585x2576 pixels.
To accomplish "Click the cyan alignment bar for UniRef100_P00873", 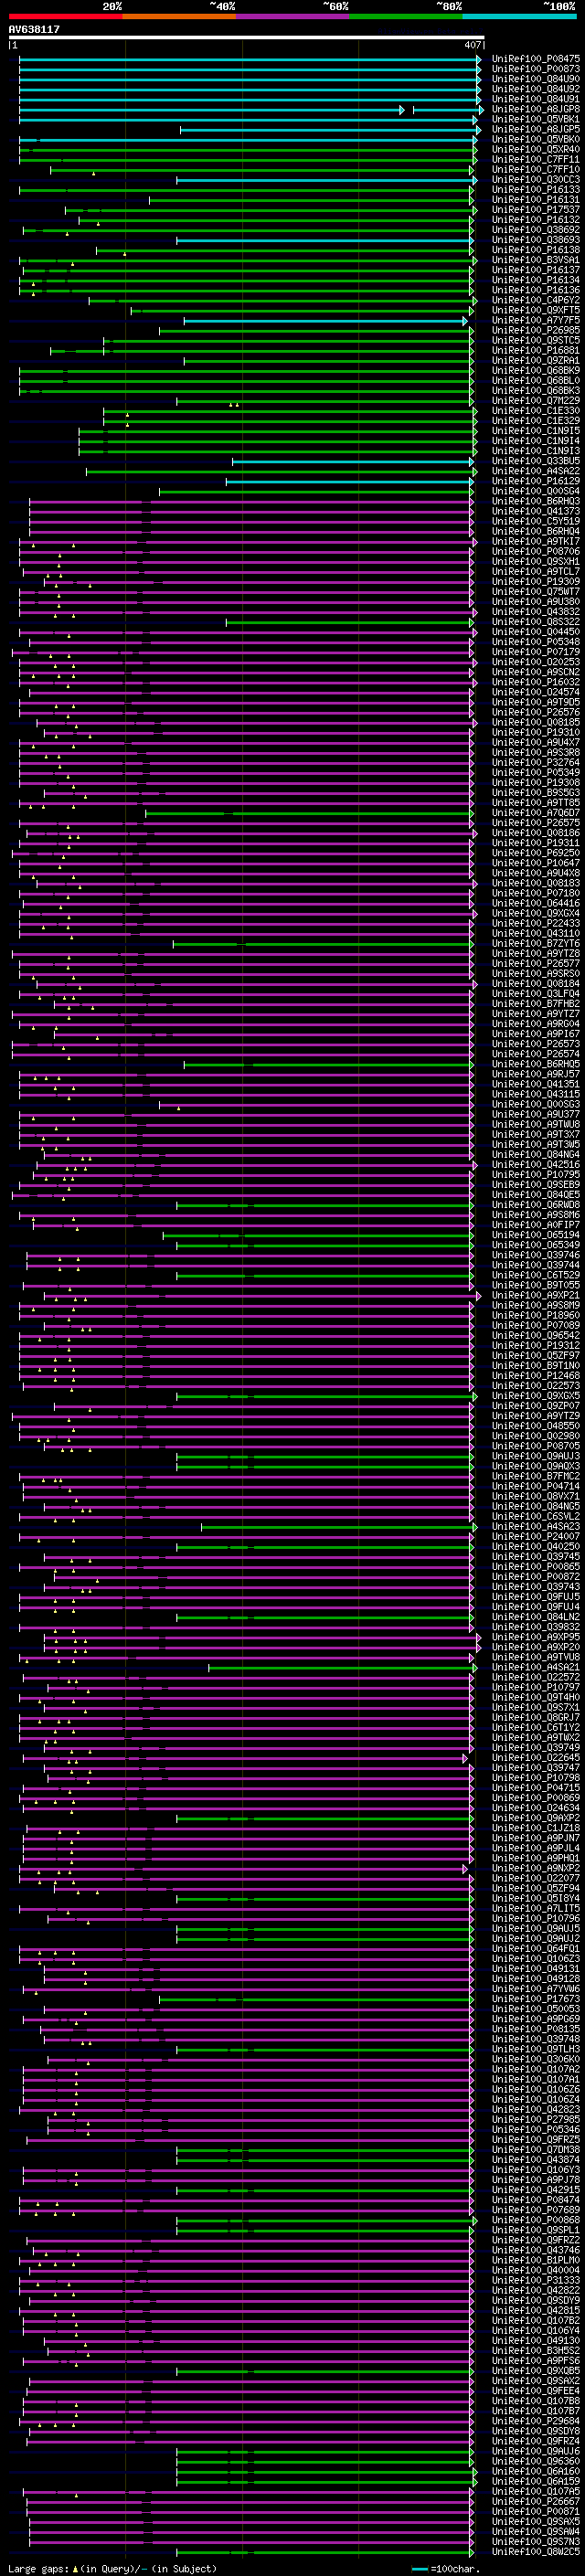I will pos(249,69).
